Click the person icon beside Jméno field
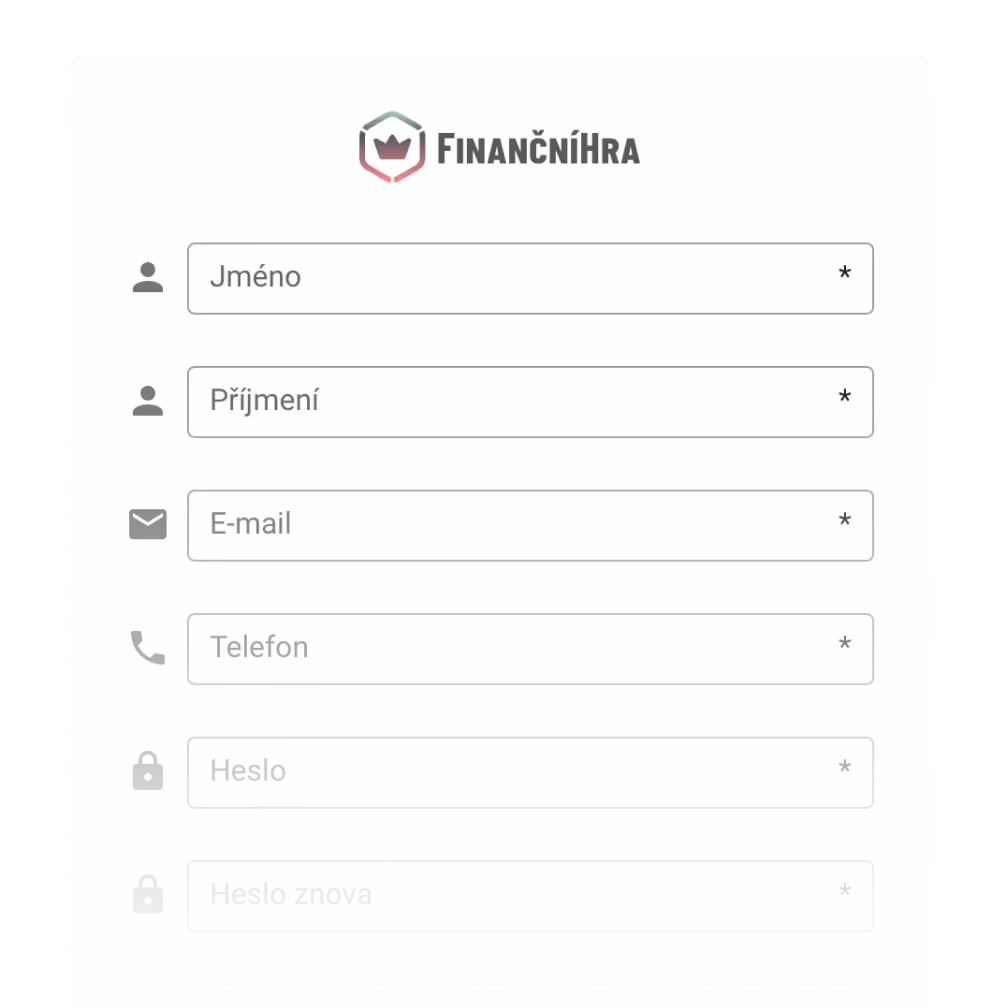 click(148, 277)
